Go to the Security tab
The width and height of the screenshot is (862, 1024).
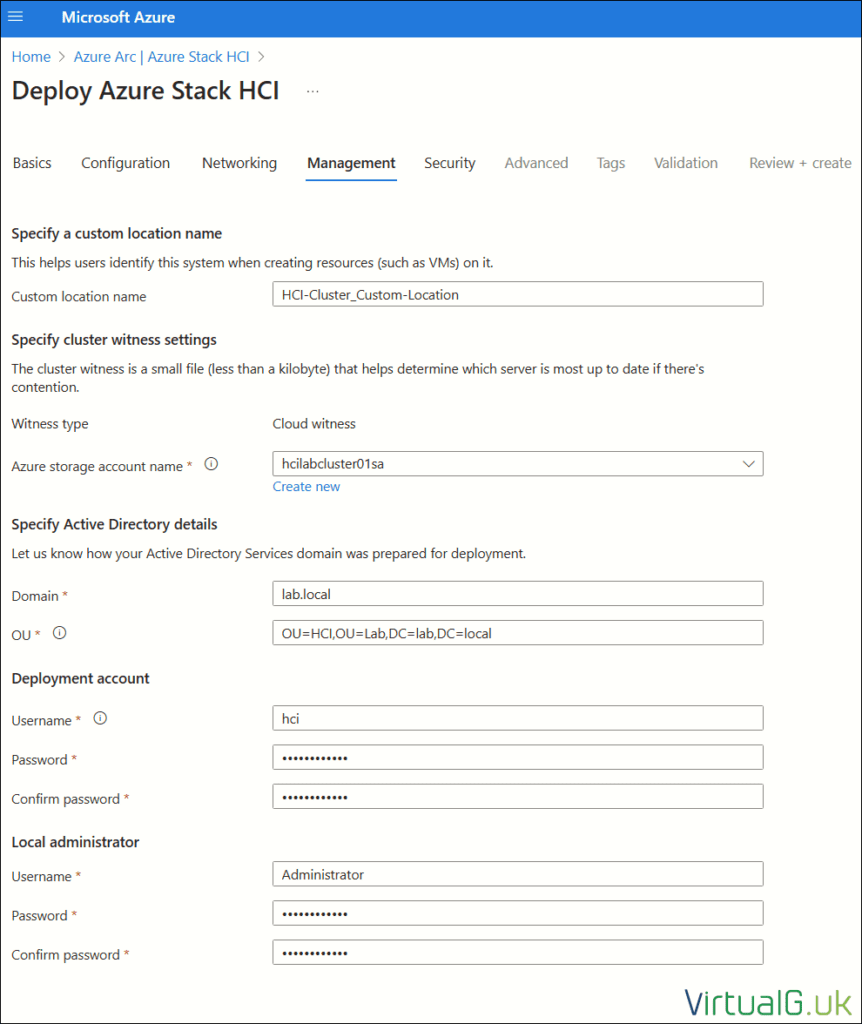pos(450,163)
